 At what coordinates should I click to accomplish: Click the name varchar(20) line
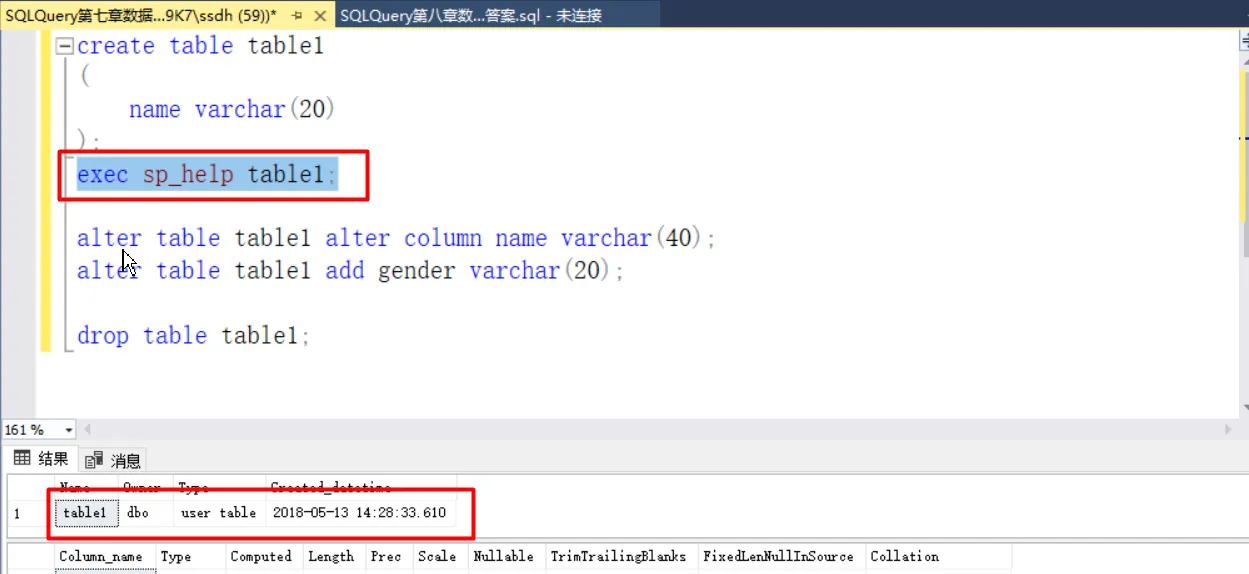click(232, 110)
